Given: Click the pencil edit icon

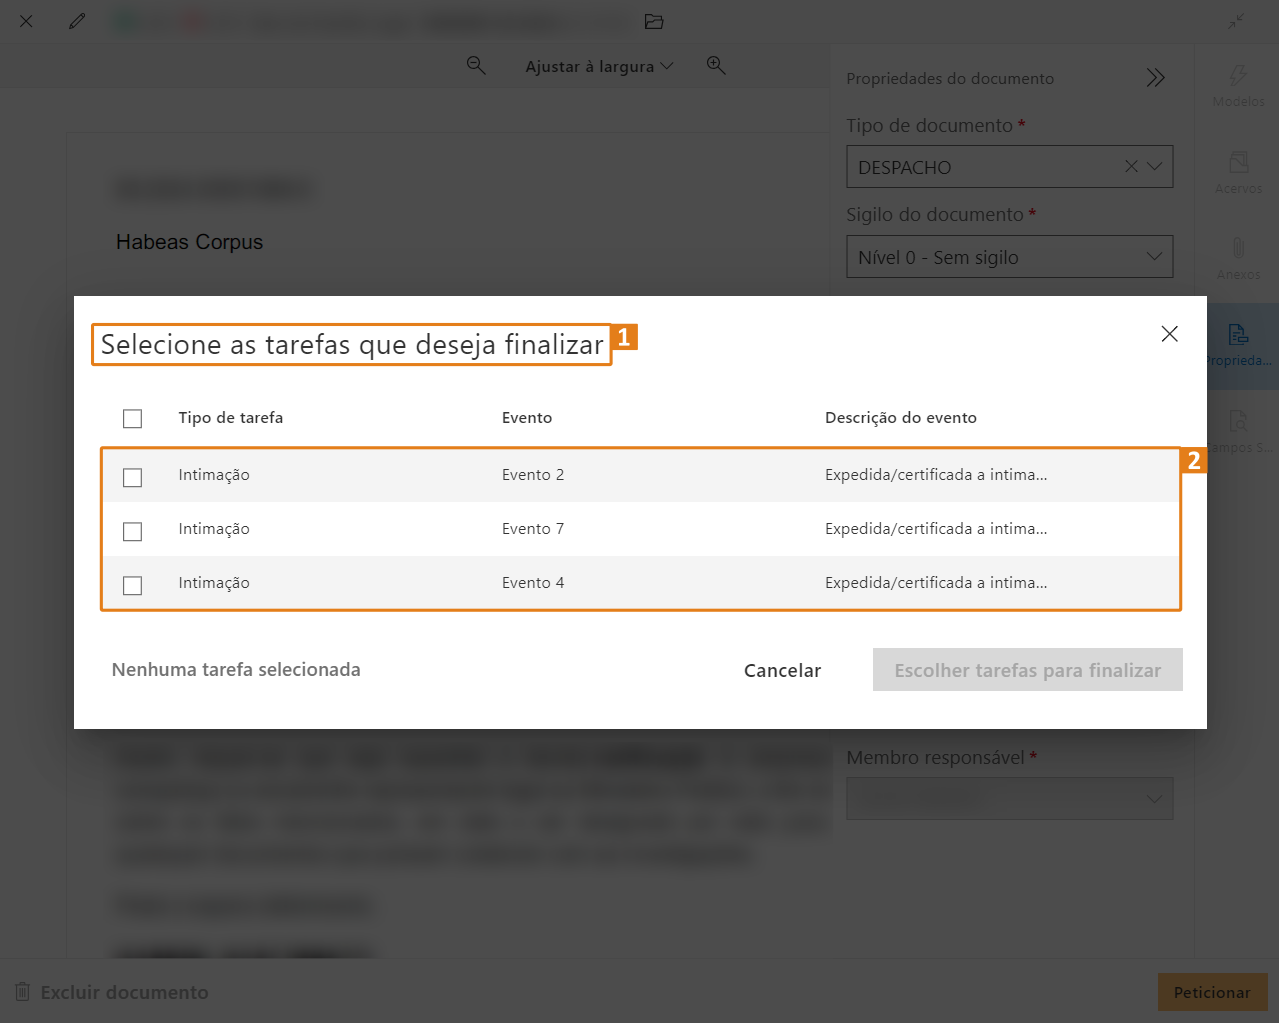Looking at the screenshot, I should point(77,21).
